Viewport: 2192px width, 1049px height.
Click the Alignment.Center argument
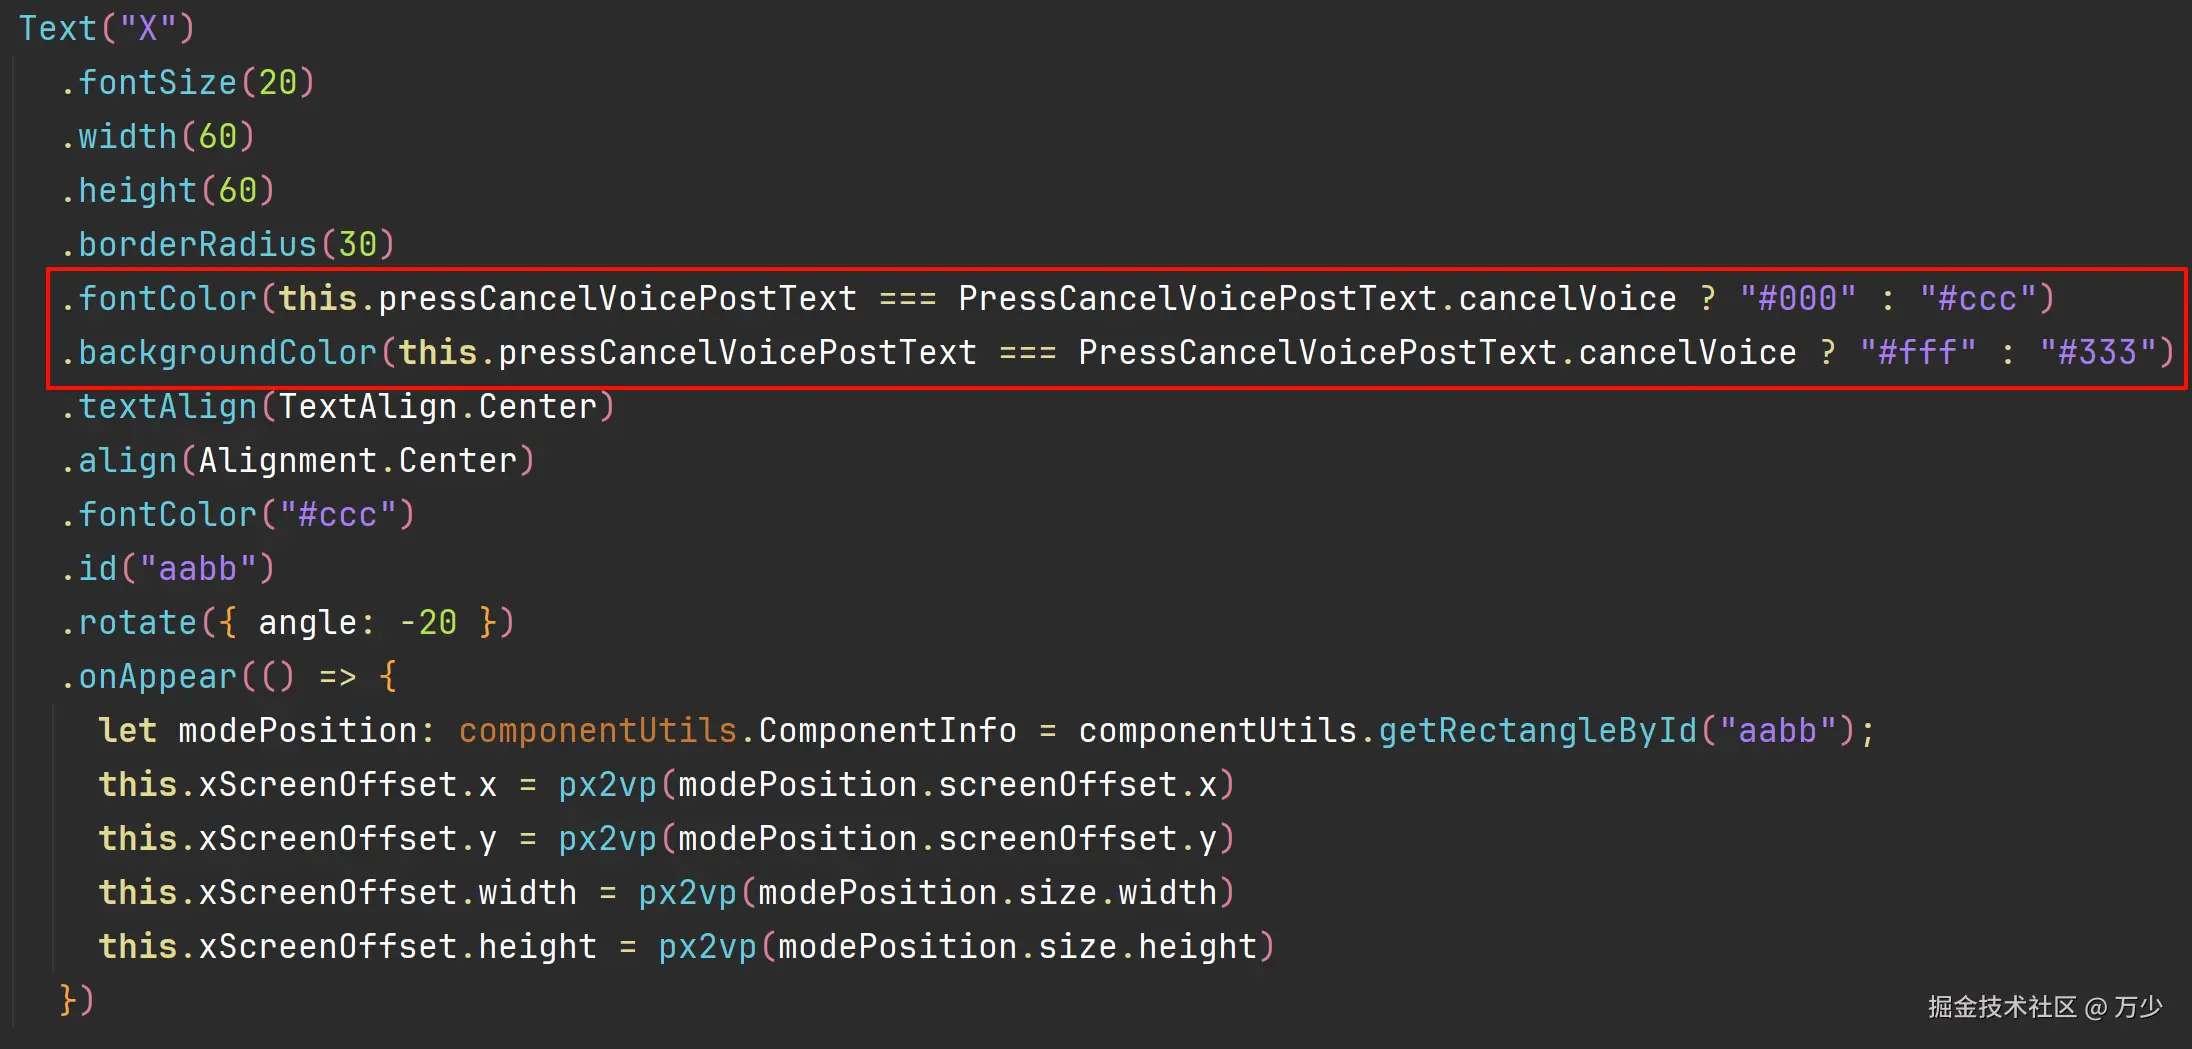click(357, 460)
